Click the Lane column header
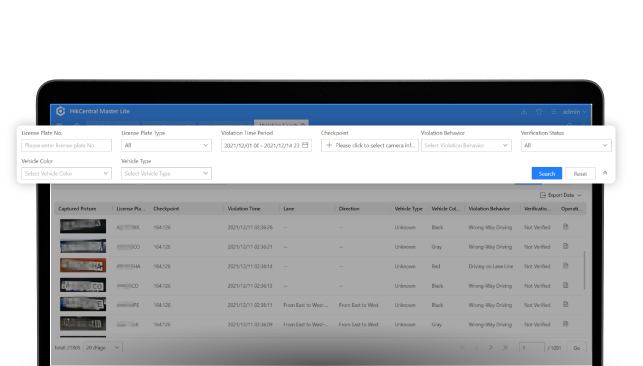This screenshot has width=643, height=366. pyautogui.click(x=289, y=209)
